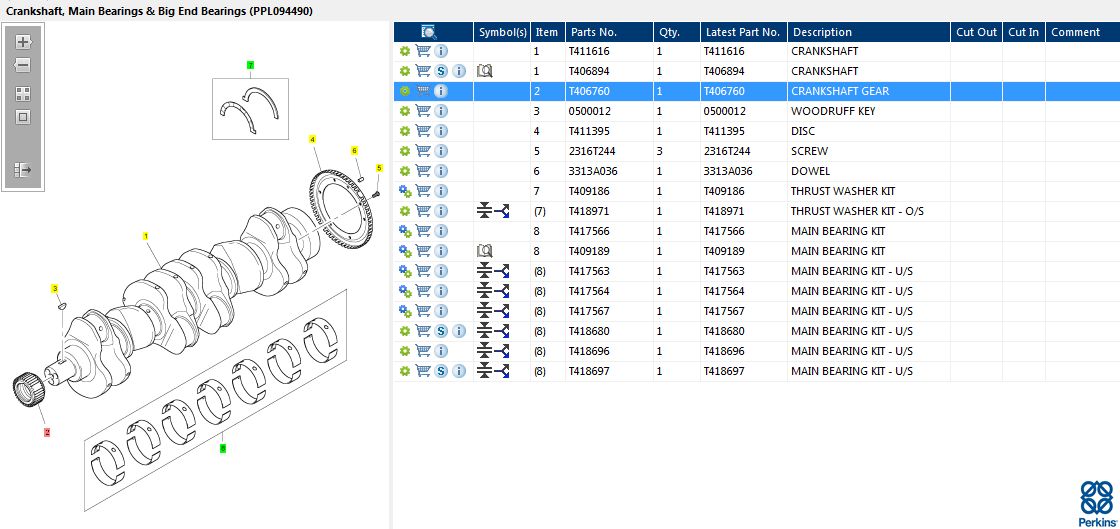Click the green gear icon for DOWEL
The height and width of the screenshot is (529, 1120).
pyautogui.click(x=405, y=171)
